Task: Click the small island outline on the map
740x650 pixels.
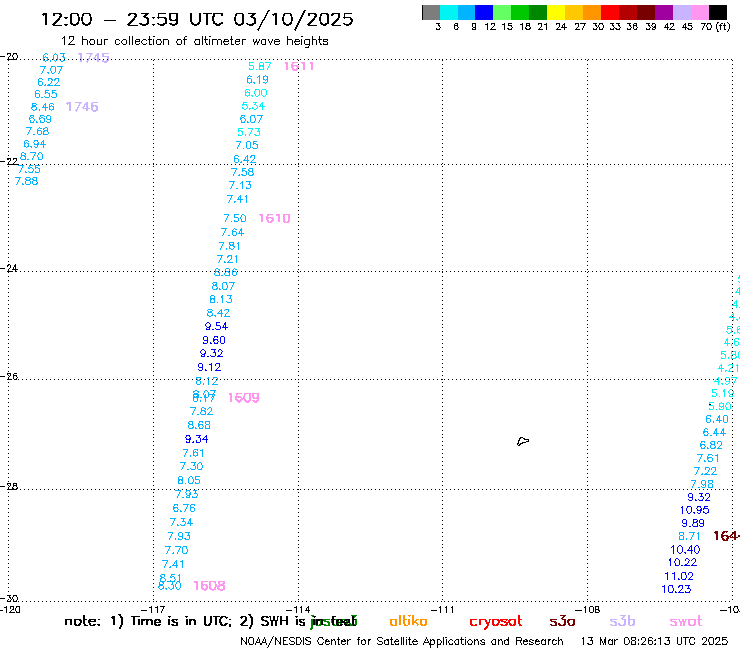Action: [x=523, y=441]
